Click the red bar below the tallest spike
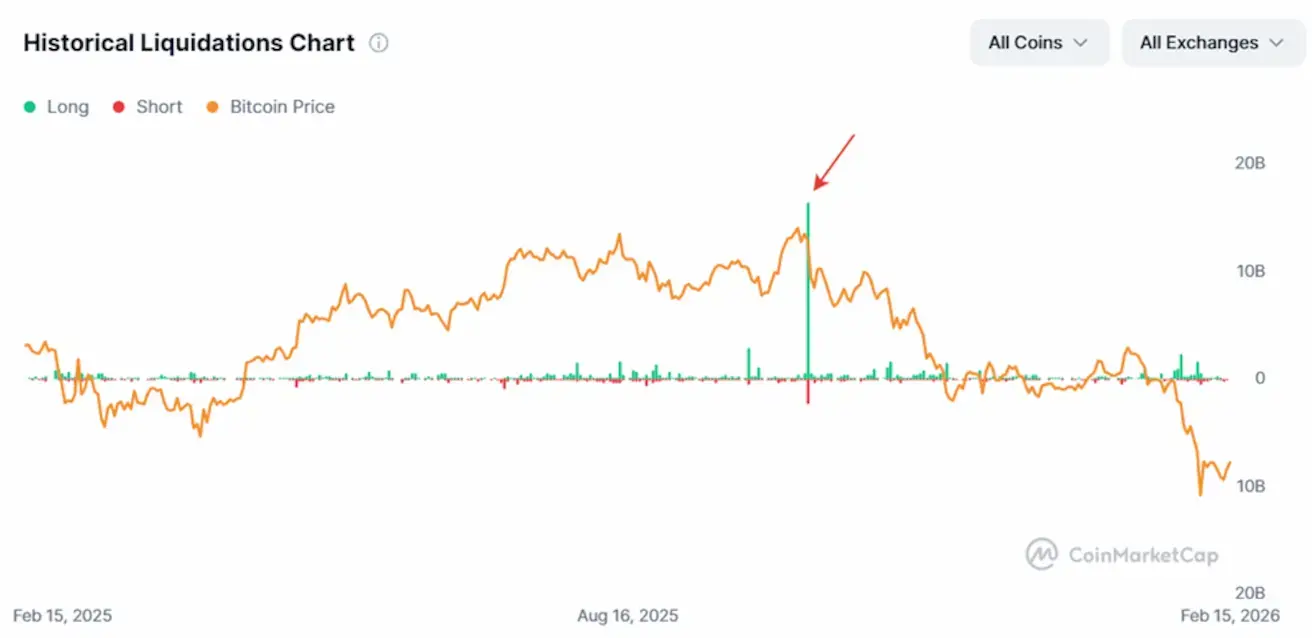 coord(808,391)
